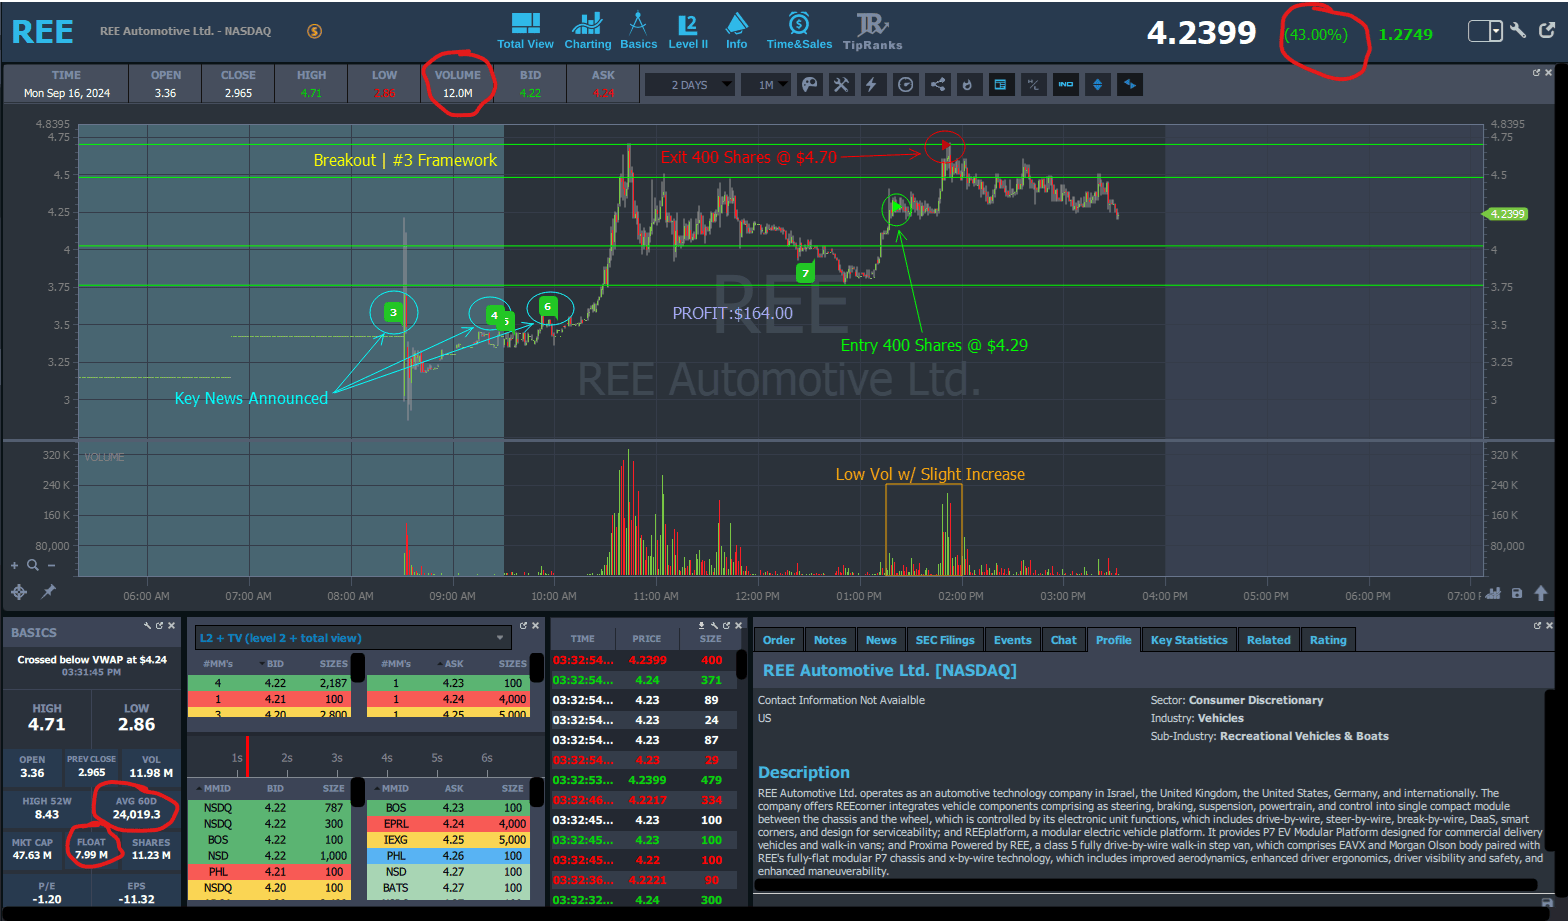Click the up arrow icon at chart bottom-right
Screen dimensions: 1568x921
coord(1541,593)
